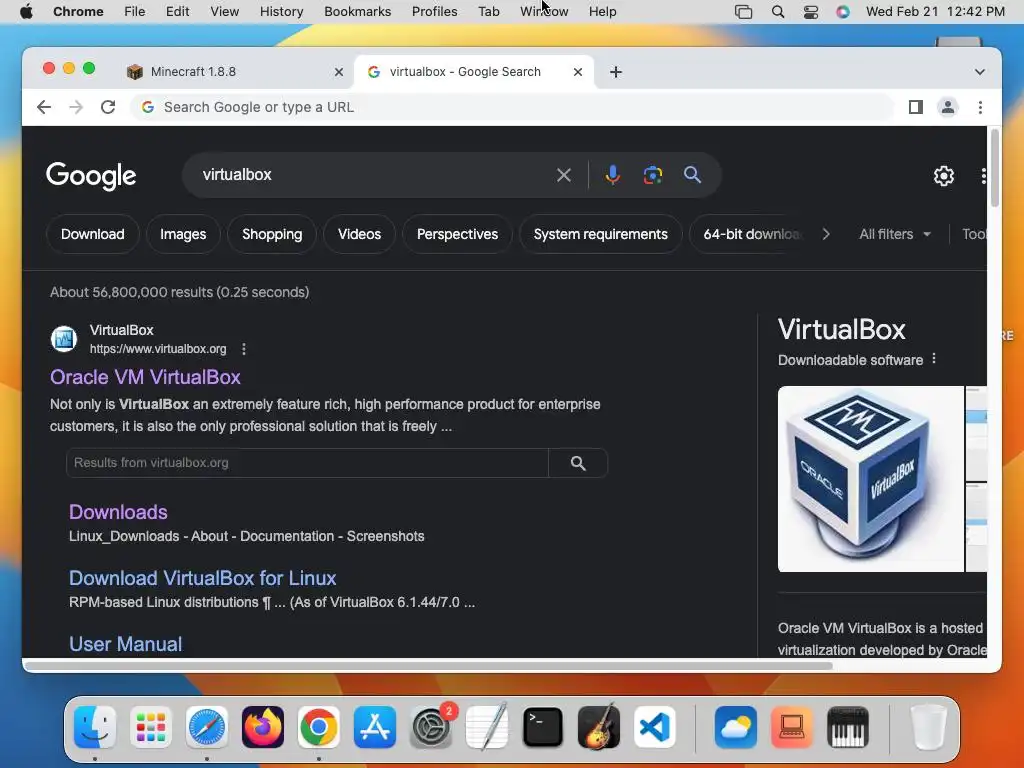Open Download VirtualBox for Linux link
Image resolution: width=1024 pixels, height=768 pixels.
(202, 578)
